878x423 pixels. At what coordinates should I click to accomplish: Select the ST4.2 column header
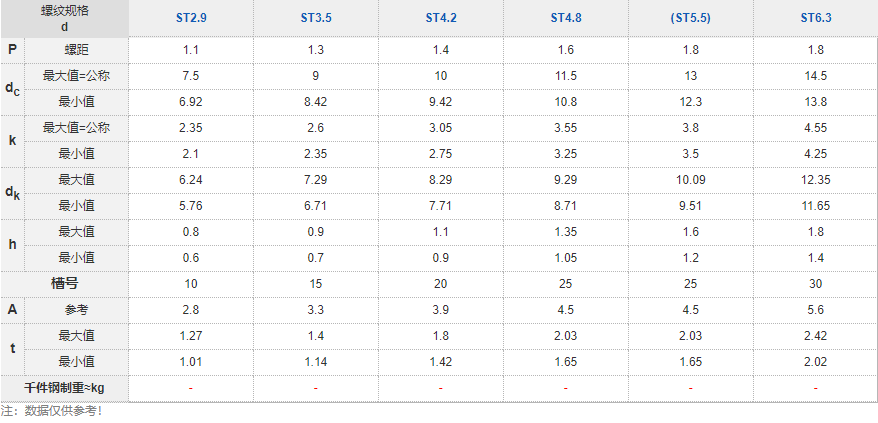pos(440,19)
